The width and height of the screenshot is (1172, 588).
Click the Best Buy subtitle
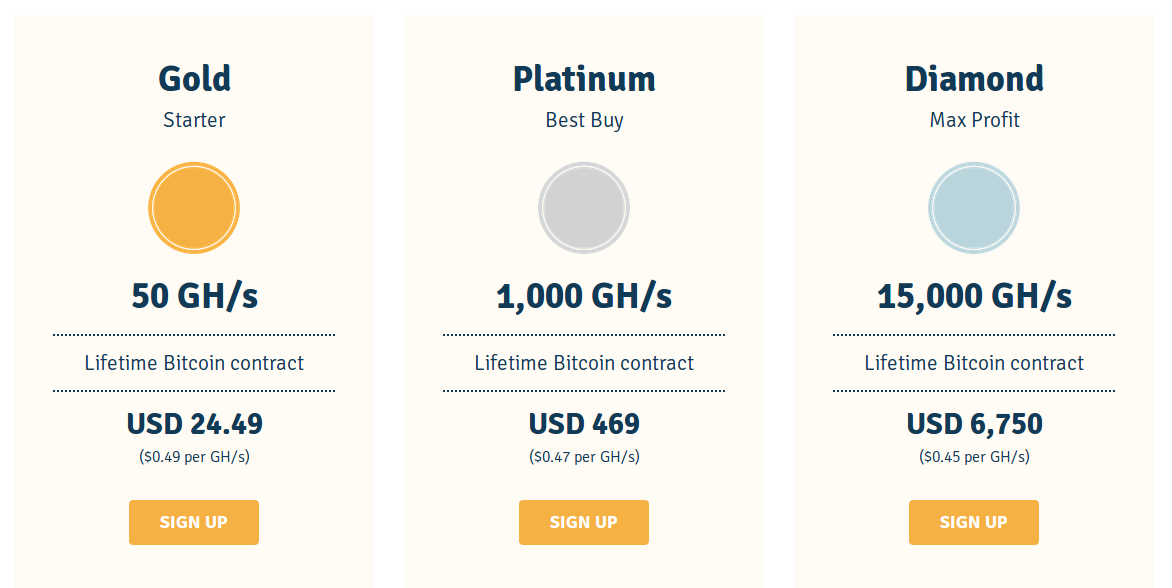click(x=584, y=120)
